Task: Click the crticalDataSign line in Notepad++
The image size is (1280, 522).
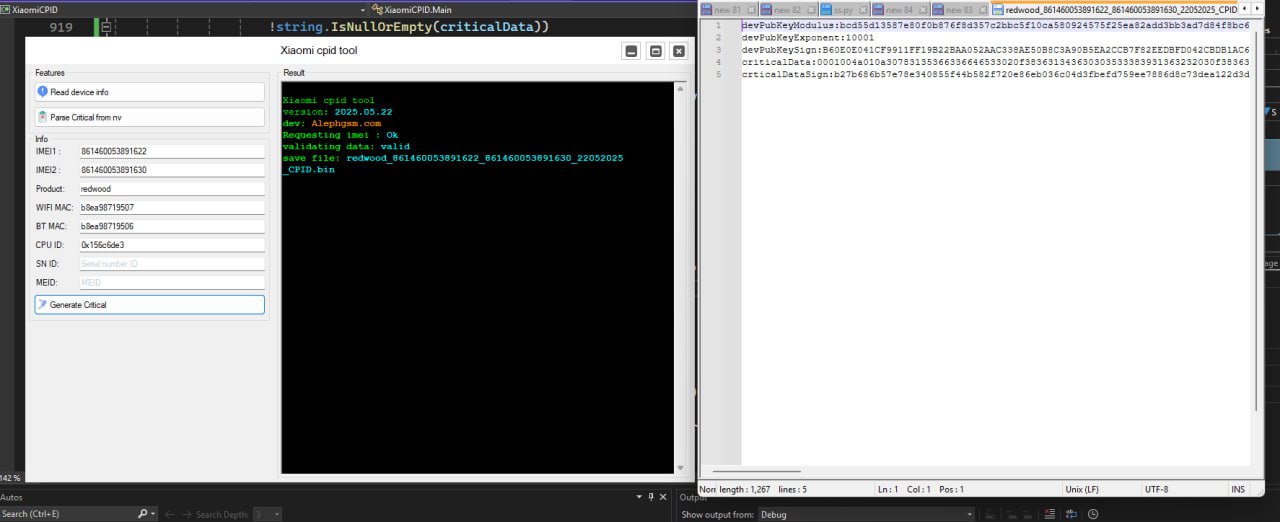Action: click(995, 75)
